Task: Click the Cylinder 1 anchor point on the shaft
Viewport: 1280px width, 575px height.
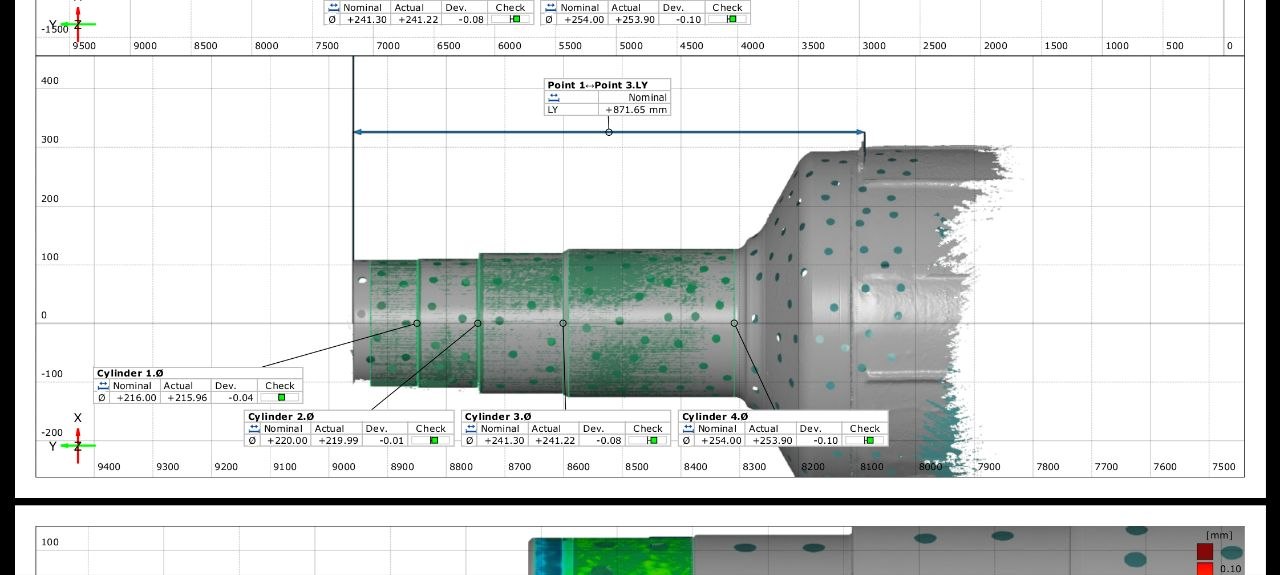Action: [x=417, y=323]
